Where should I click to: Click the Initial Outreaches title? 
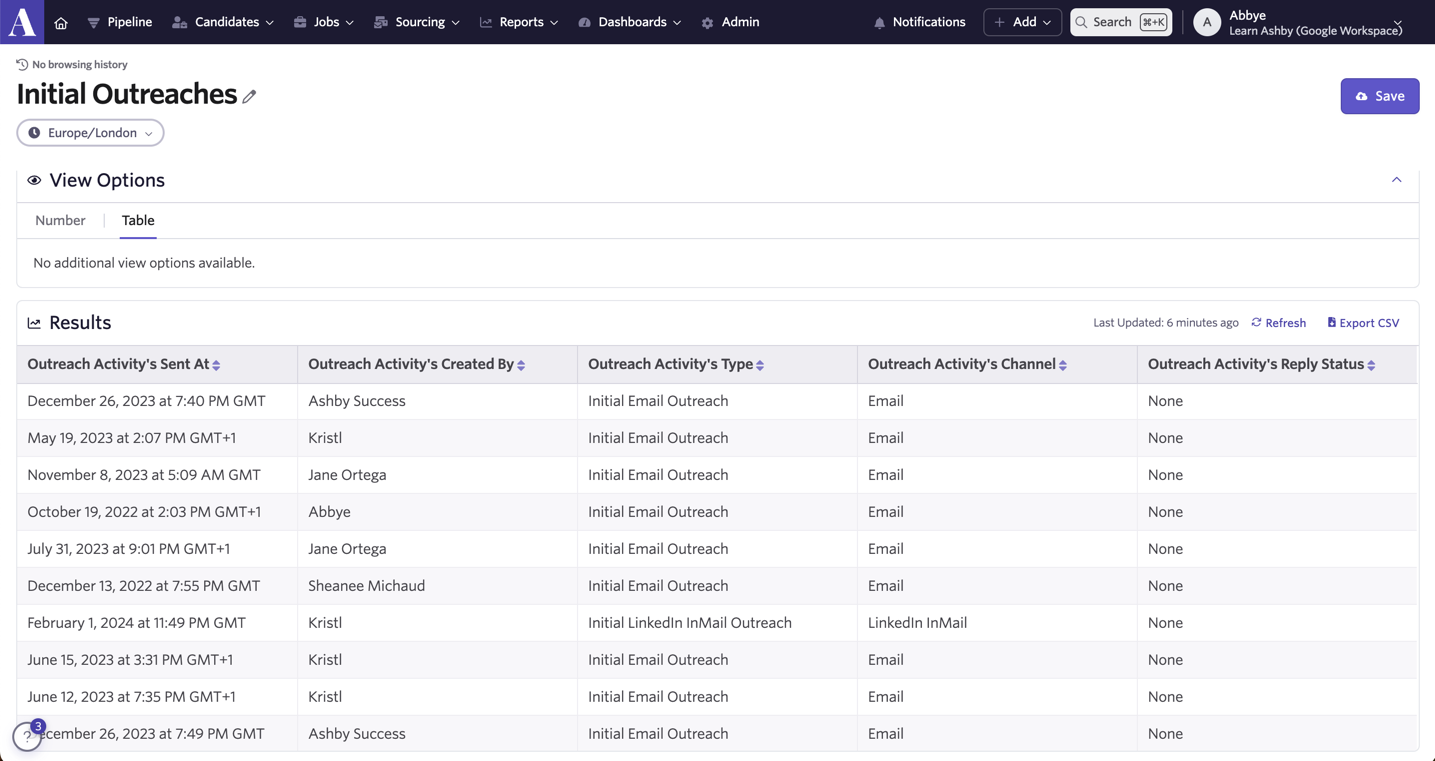pyautogui.click(x=127, y=94)
